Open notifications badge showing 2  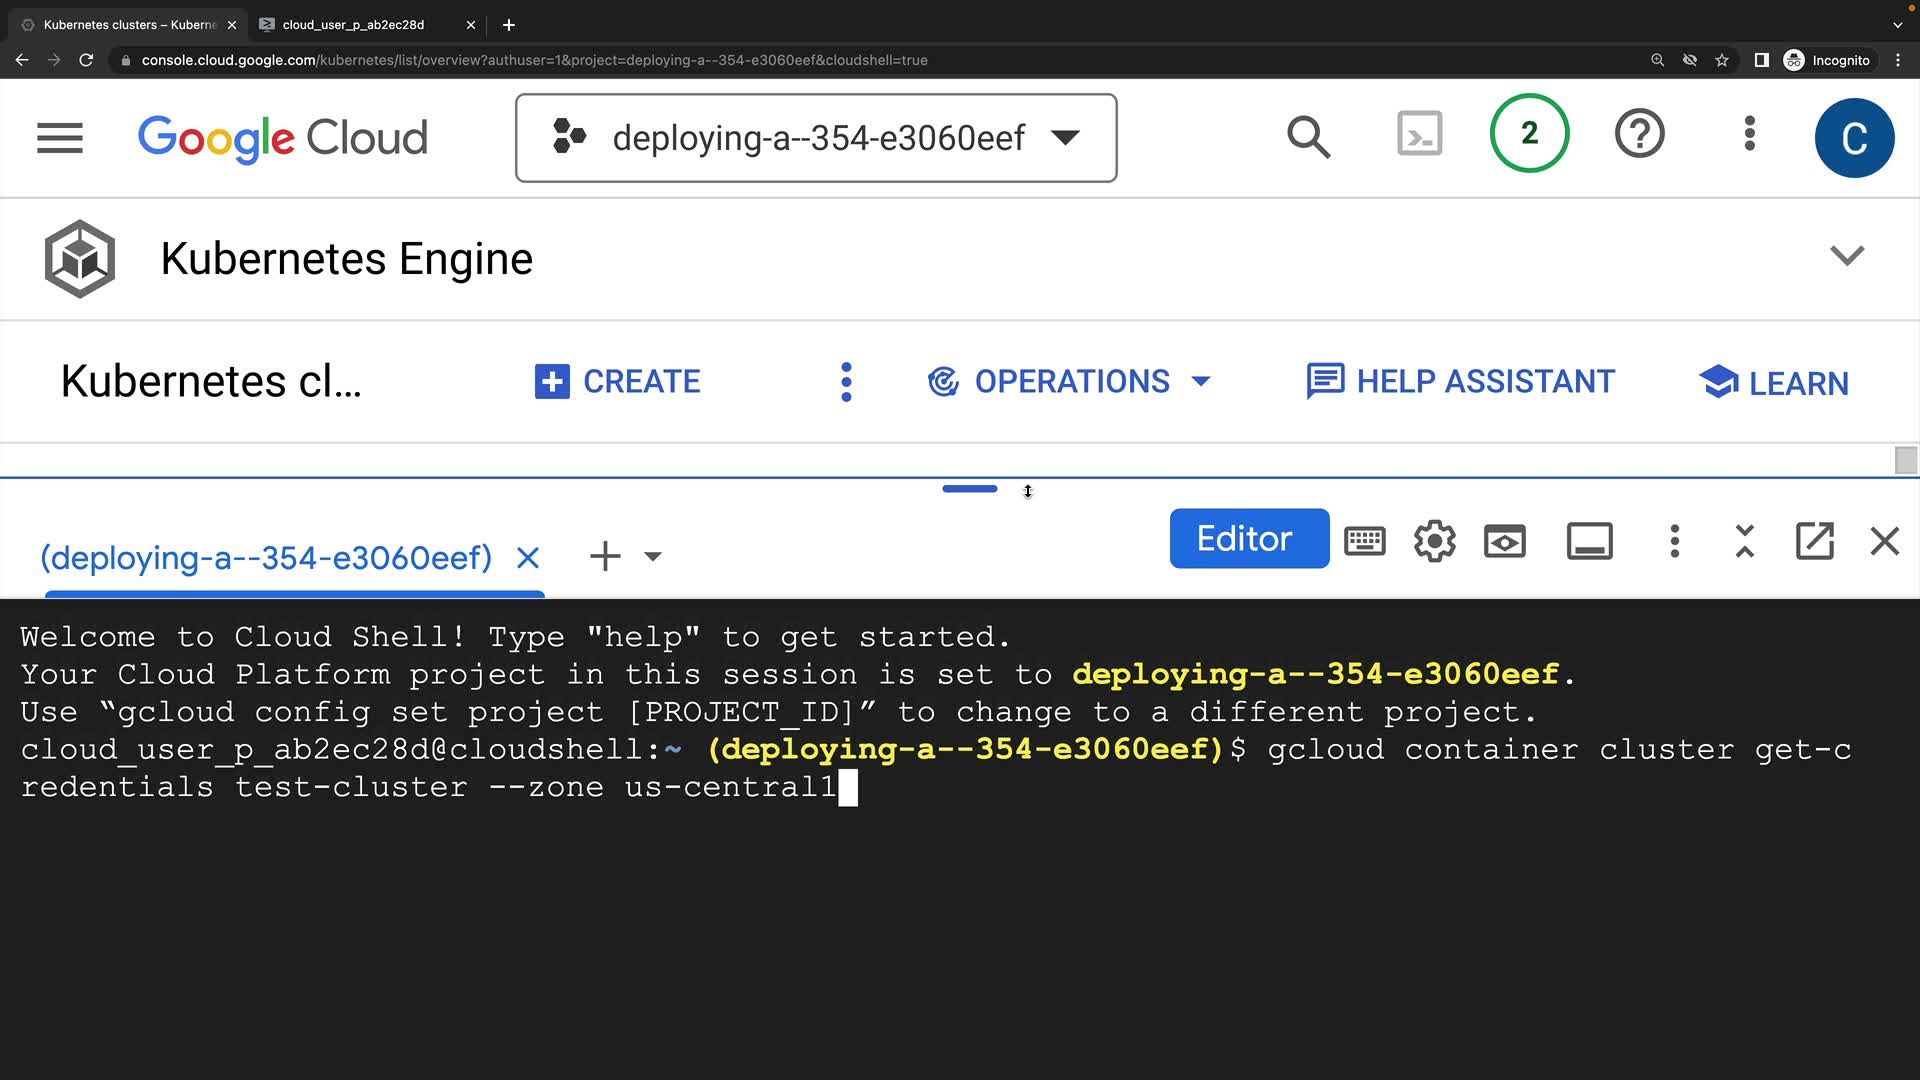(1529, 134)
